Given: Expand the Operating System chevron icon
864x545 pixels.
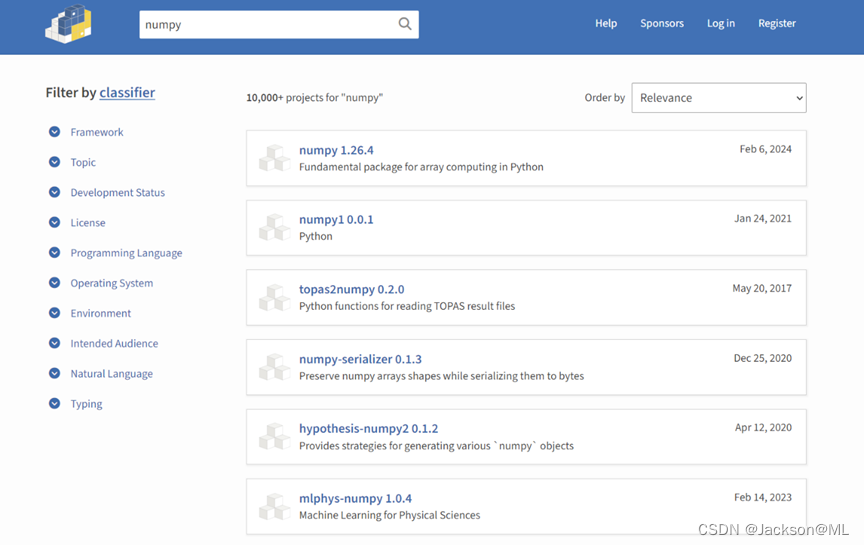Looking at the screenshot, I should tap(55, 283).
